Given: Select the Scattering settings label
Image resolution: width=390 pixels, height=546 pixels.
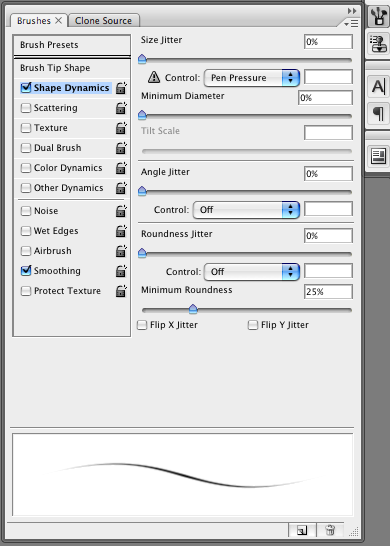Looking at the screenshot, I should point(55,108).
